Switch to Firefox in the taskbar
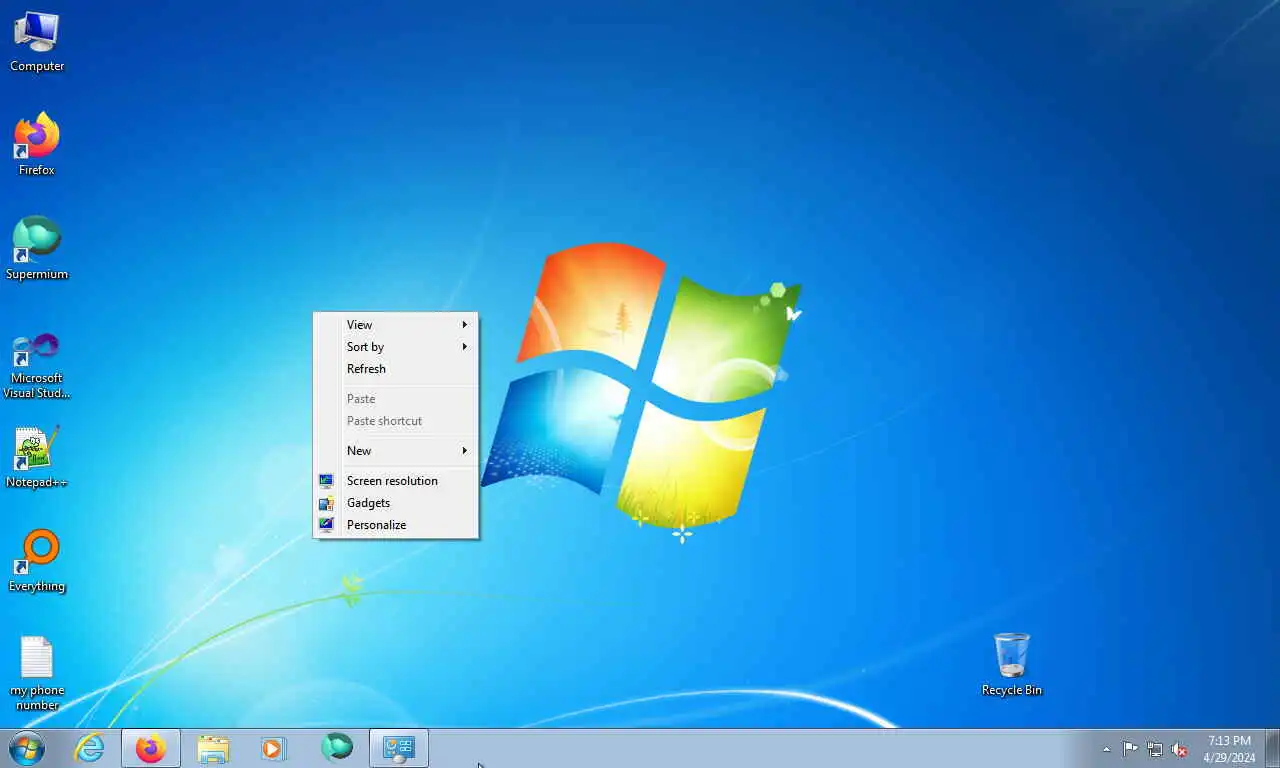The image size is (1280, 768). [151, 748]
